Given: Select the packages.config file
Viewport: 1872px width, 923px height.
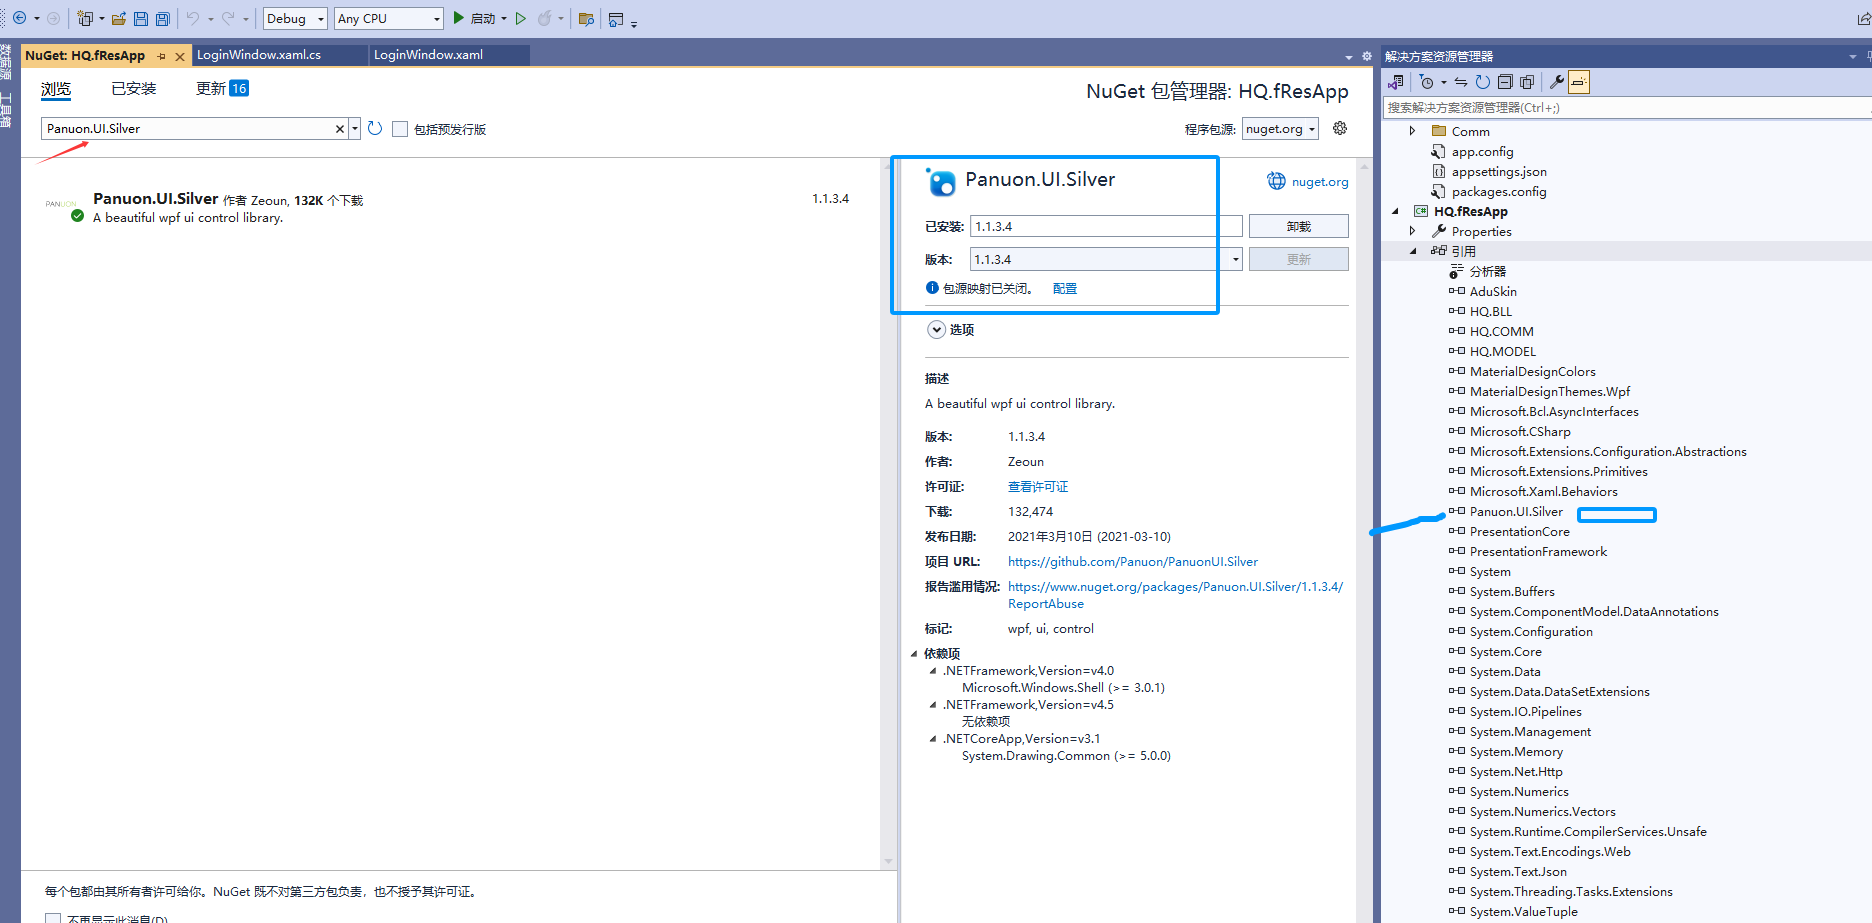Looking at the screenshot, I should (1499, 192).
